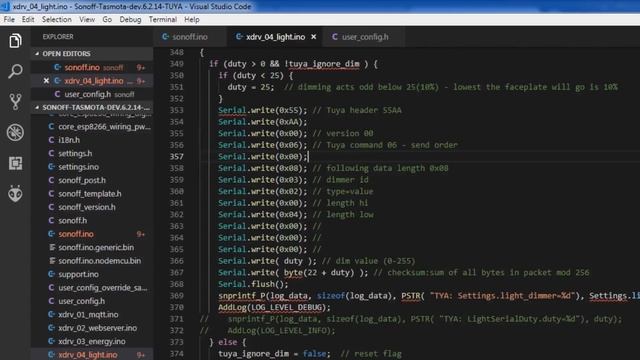The image size is (640, 360).
Task: Open the PlatformIO alien icon
Action: click(15, 193)
